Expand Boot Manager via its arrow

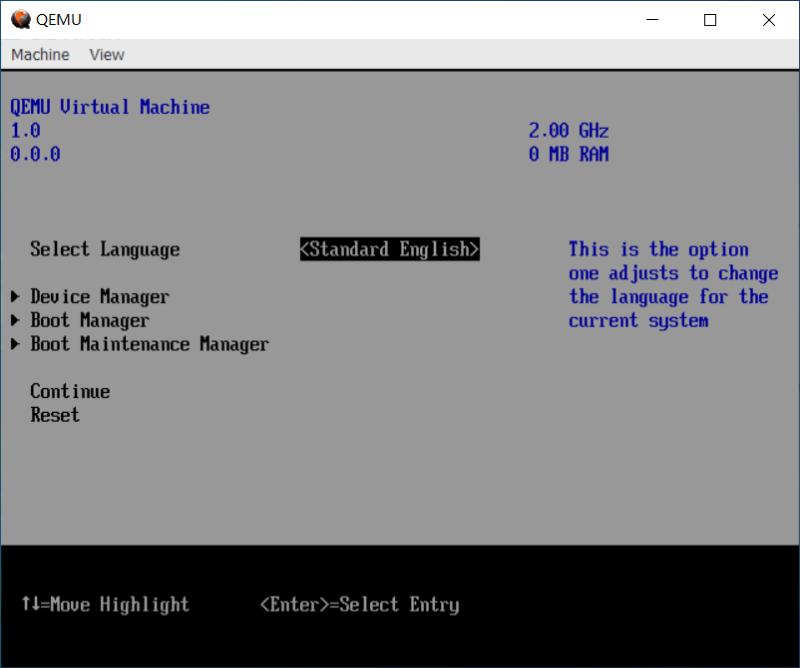[14, 320]
